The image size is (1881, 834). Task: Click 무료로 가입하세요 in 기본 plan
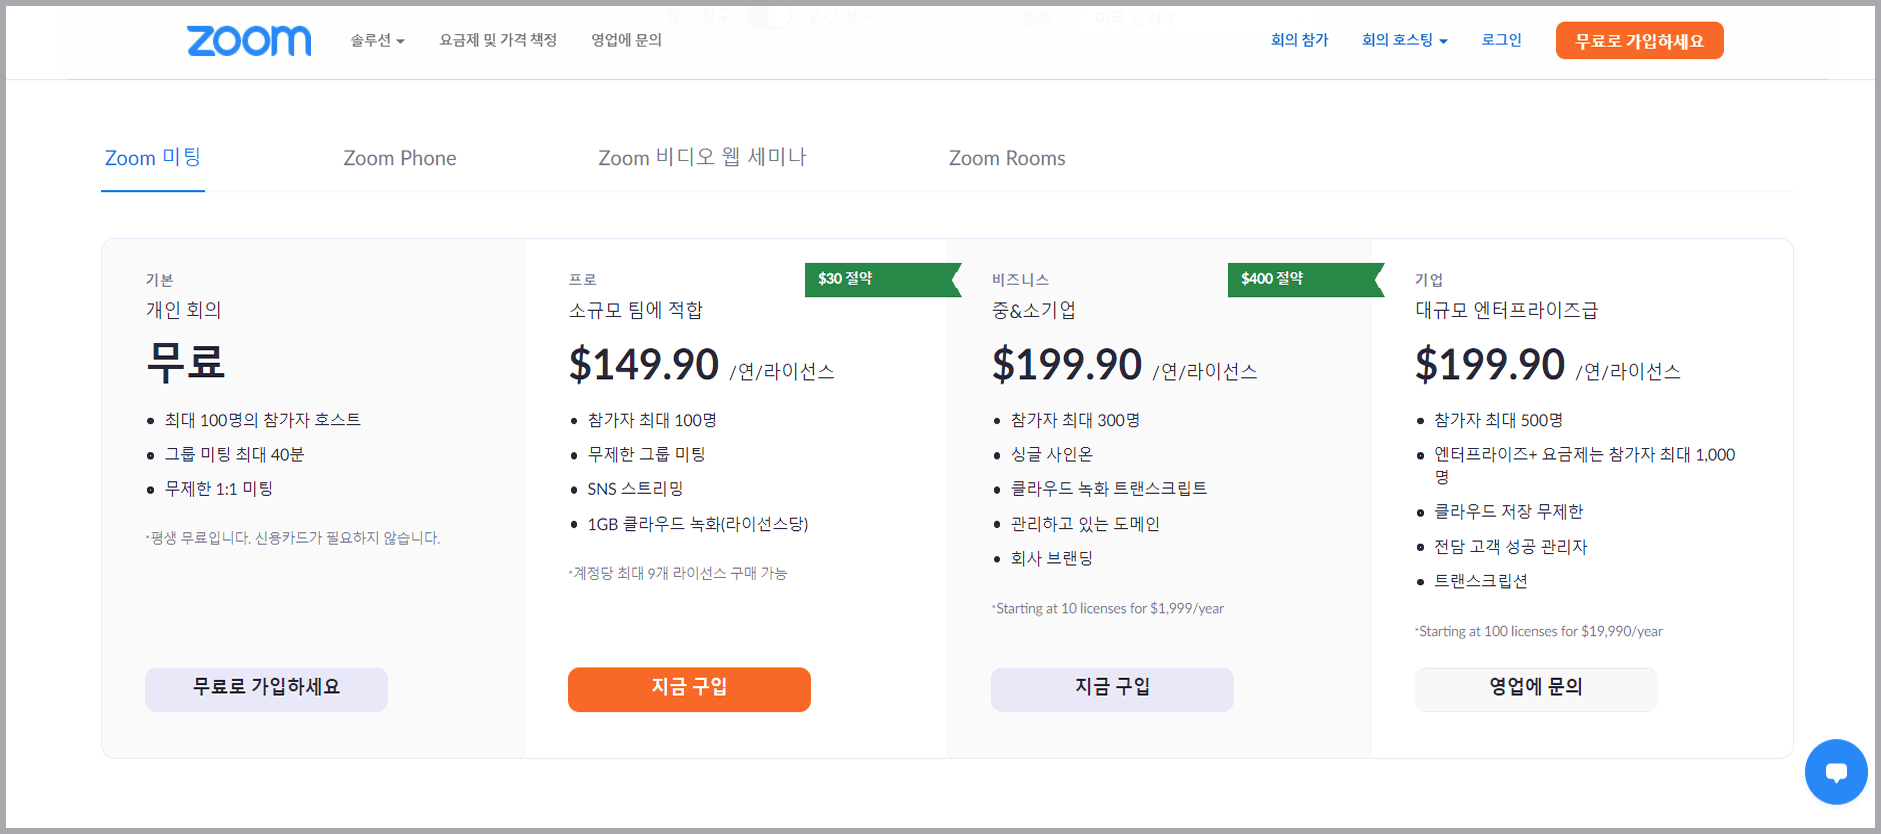(266, 689)
